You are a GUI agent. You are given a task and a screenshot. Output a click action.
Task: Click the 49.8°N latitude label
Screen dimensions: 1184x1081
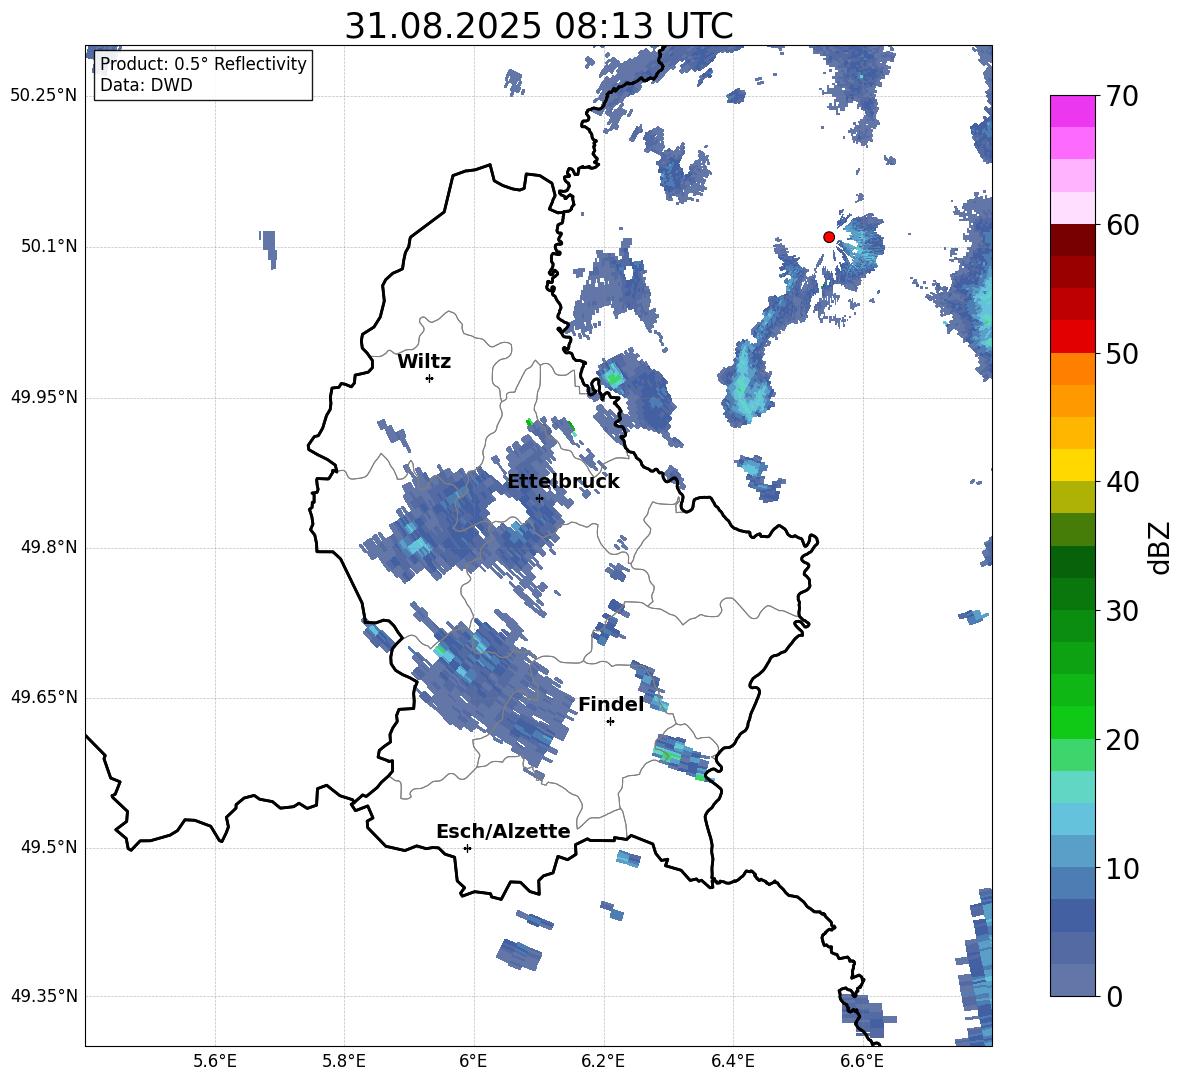click(49, 547)
